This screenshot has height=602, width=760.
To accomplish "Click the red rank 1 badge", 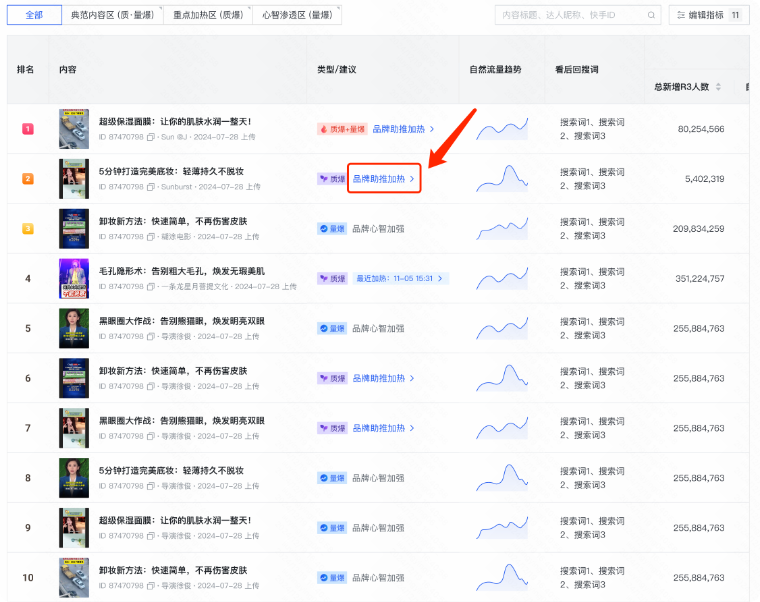I will coord(28,129).
